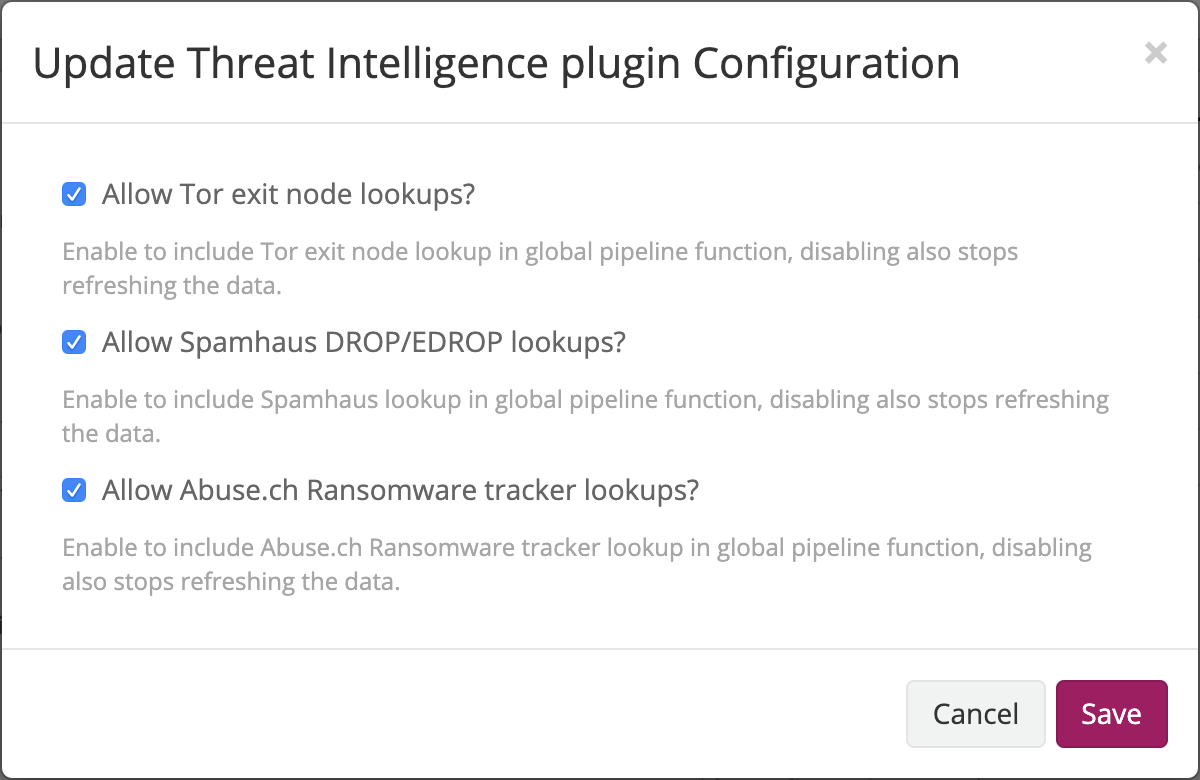Click the "Update Threat Intelligence plugin Configuration" title
The image size is (1200, 780).
(x=496, y=64)
